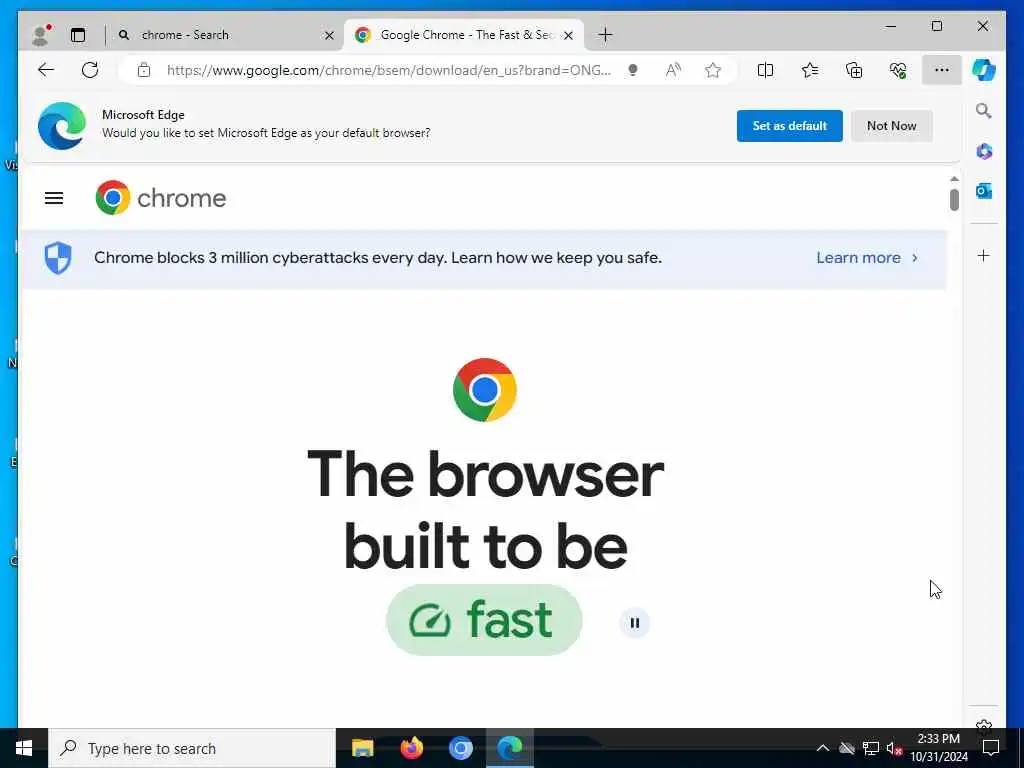This screenshot has height=768, width=1024.
Task: Open Collections in the toolbar
Action: tap(854, 70)
